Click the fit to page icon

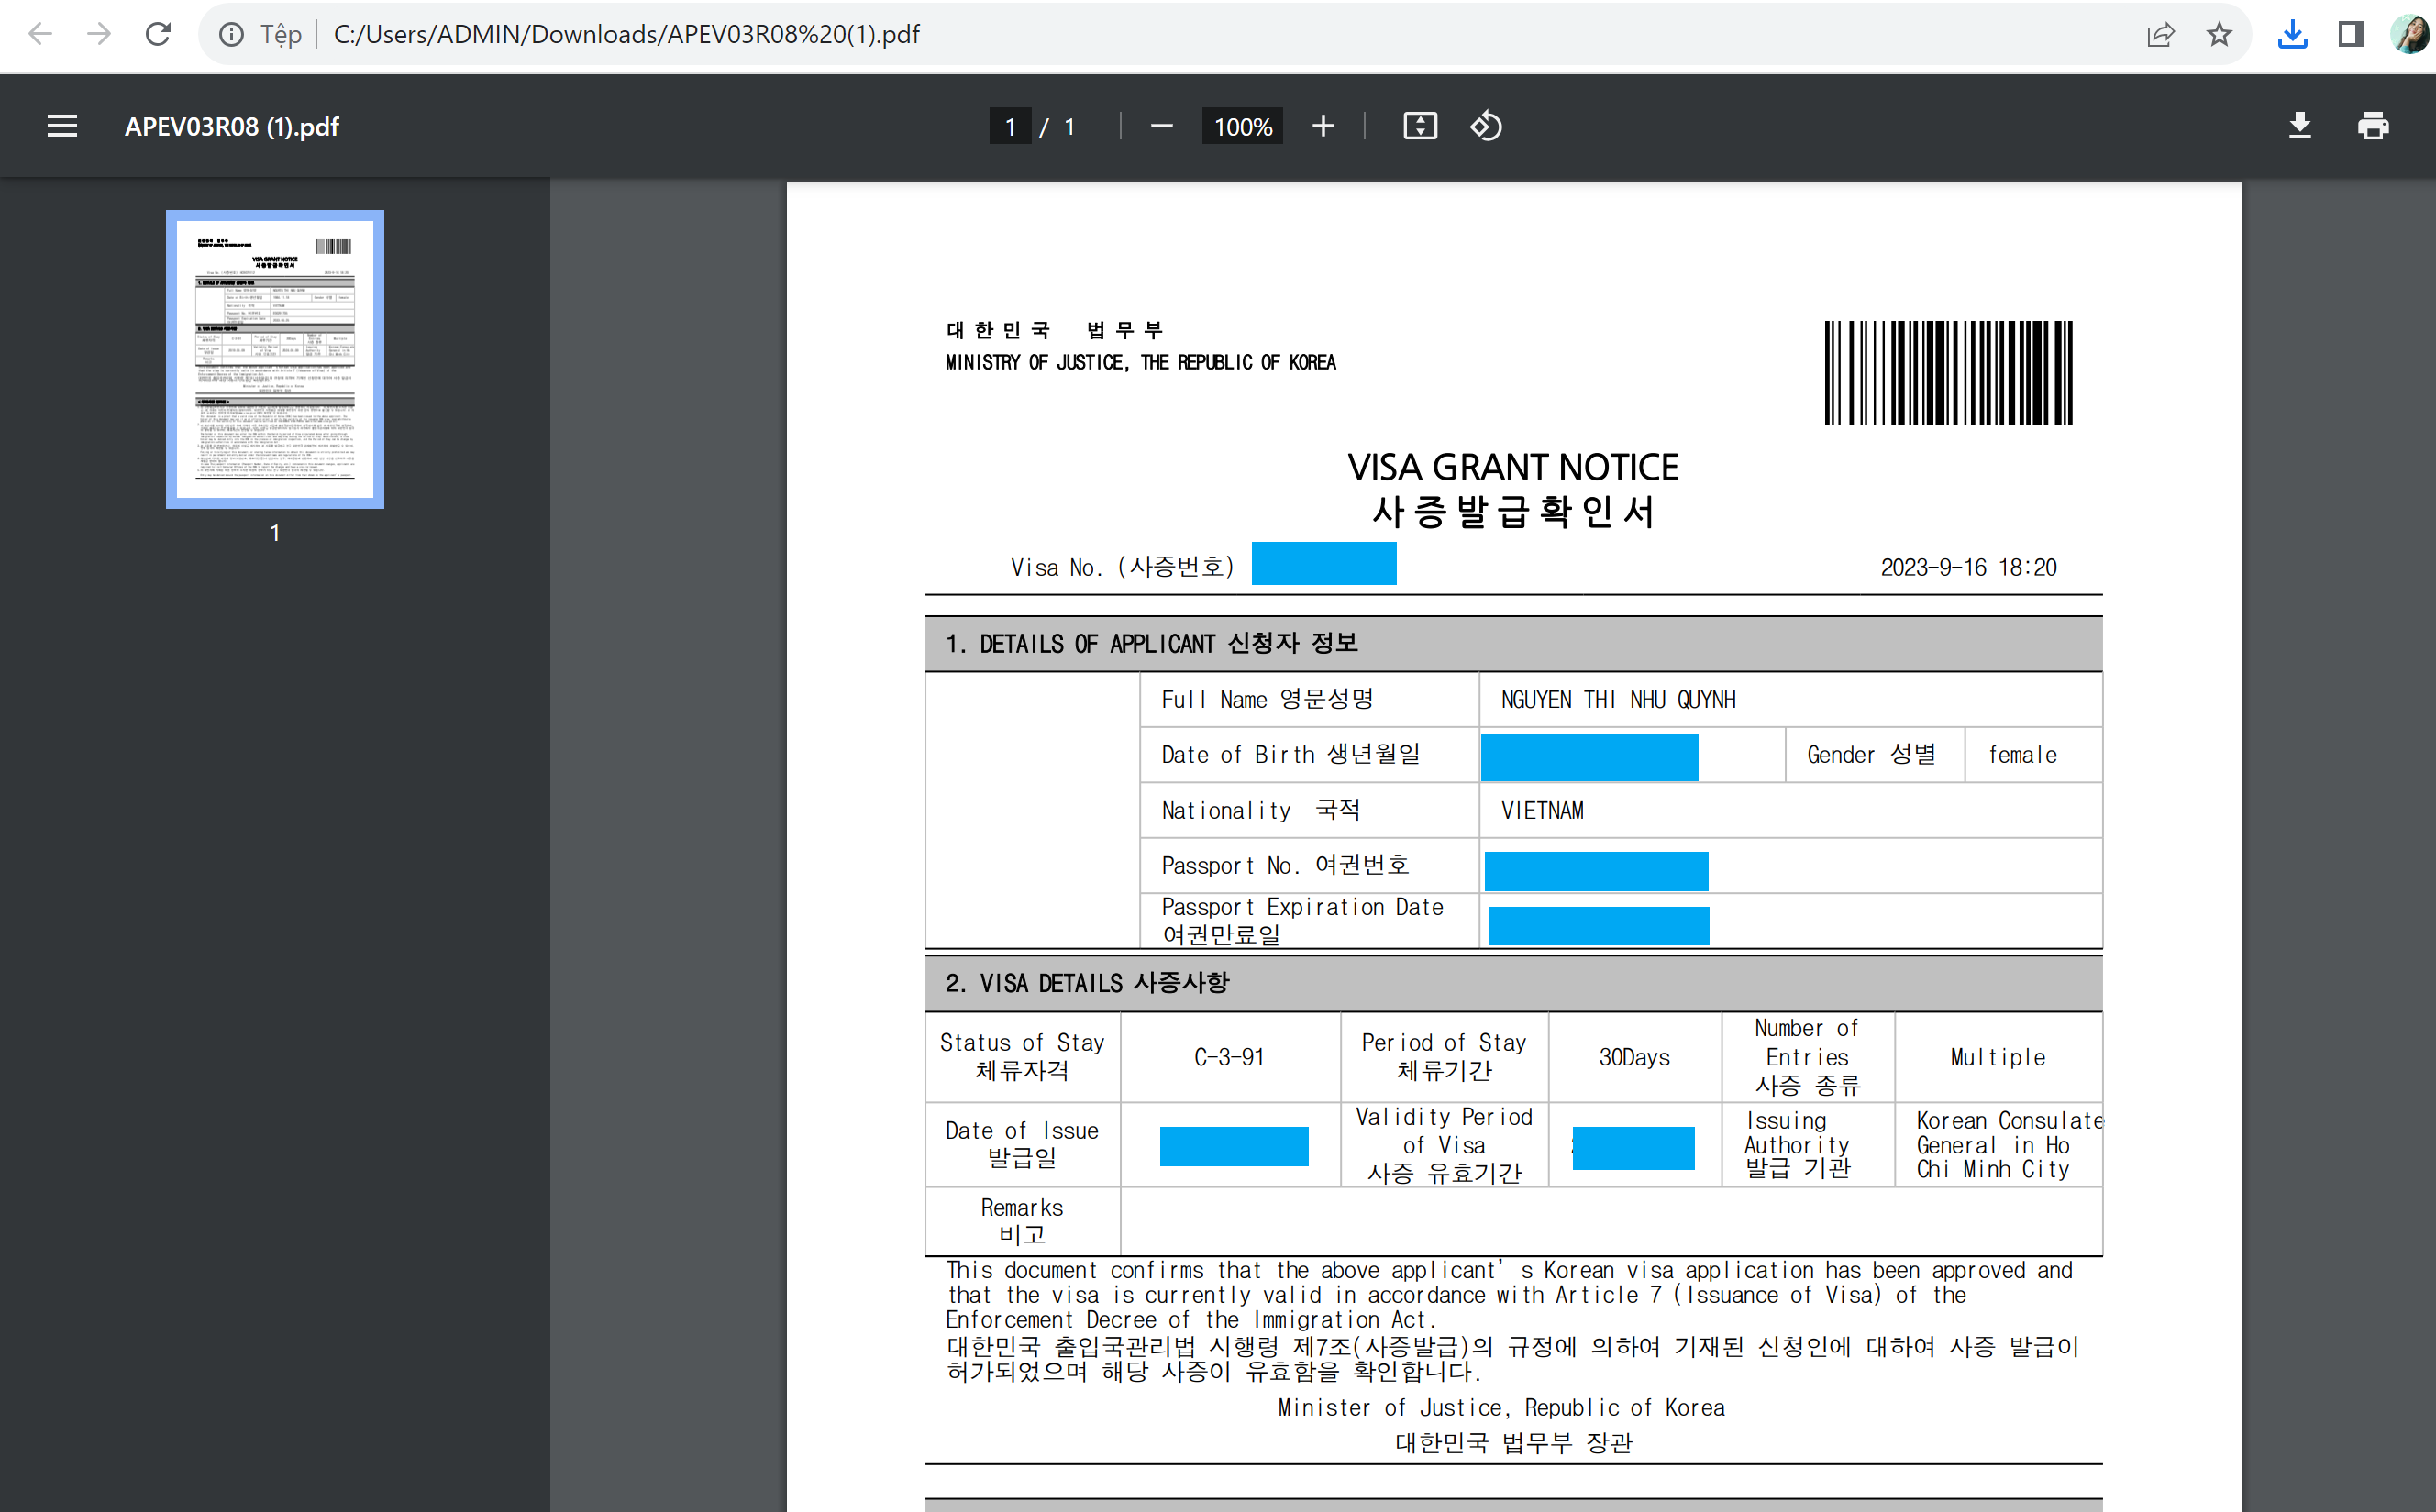(x=1420, y=126)
